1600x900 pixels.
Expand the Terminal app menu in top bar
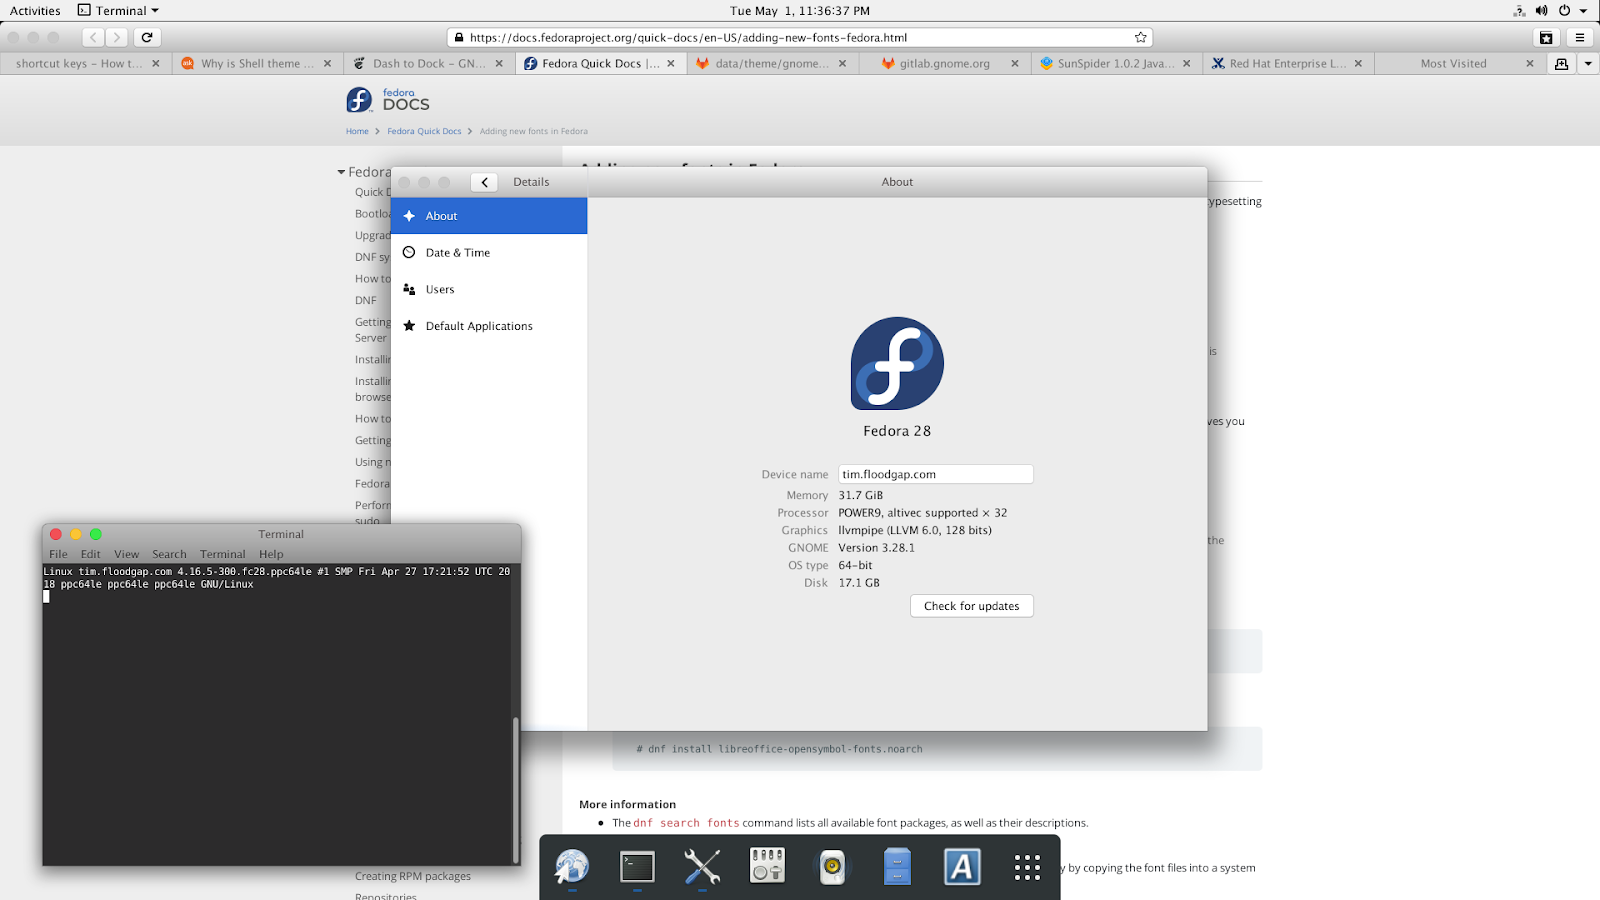pos(119,11)
